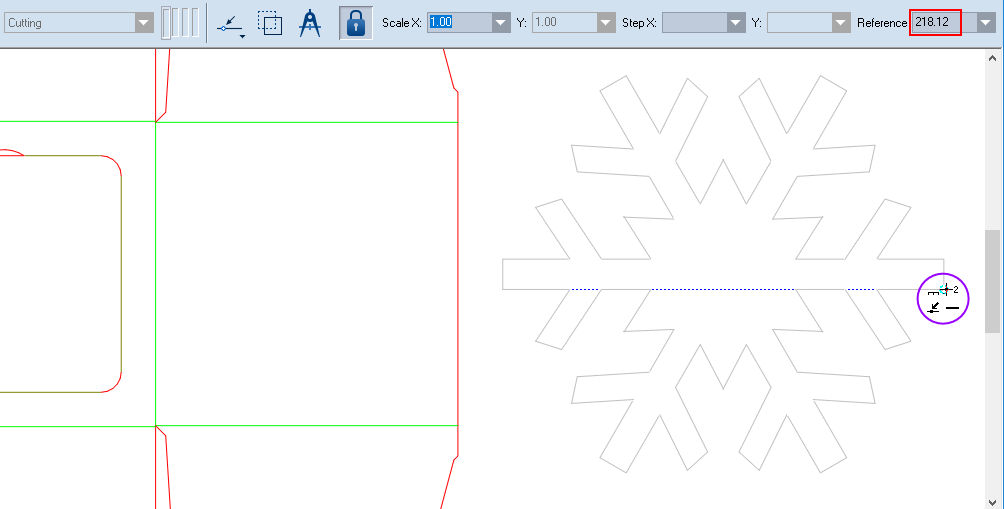Viewport: 1004px width, 509px height.
Task: Click the overlapping squares selection icon
Action: [269, 22]
